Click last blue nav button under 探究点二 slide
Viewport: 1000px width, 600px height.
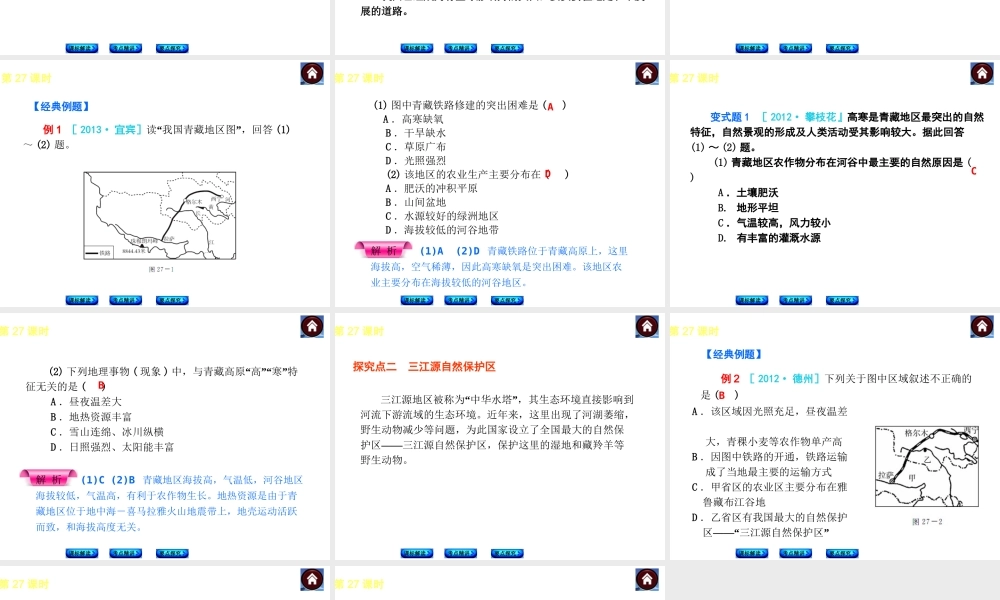point(507,553)
